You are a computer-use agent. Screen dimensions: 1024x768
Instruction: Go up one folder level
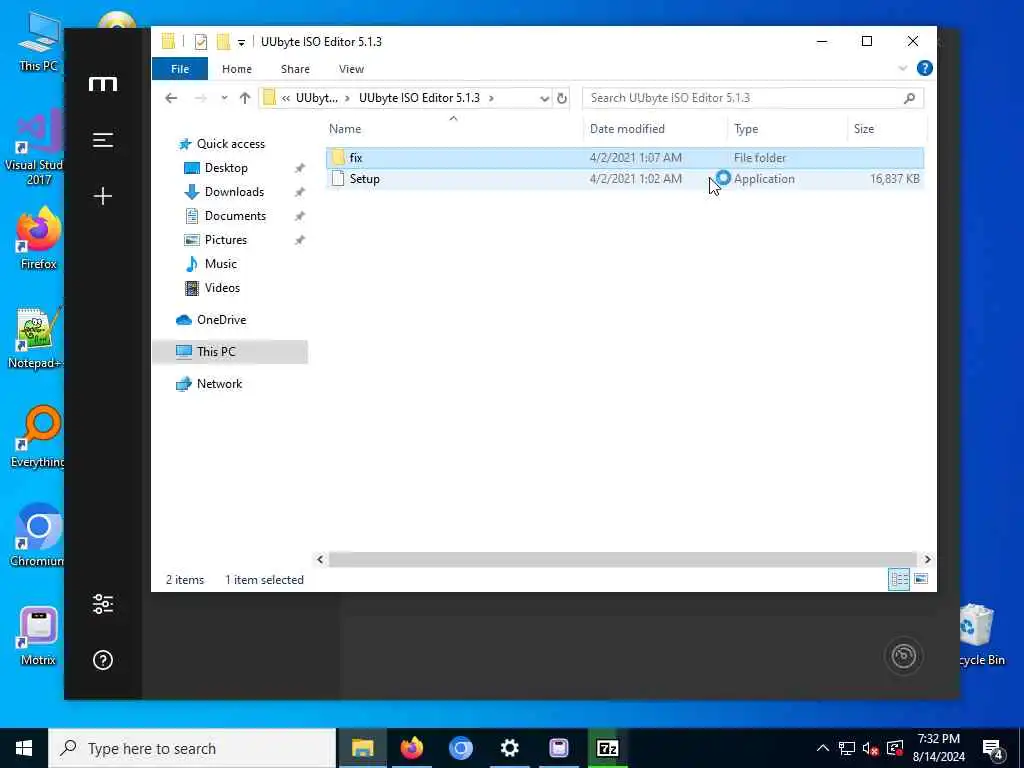tap(245, 98)
